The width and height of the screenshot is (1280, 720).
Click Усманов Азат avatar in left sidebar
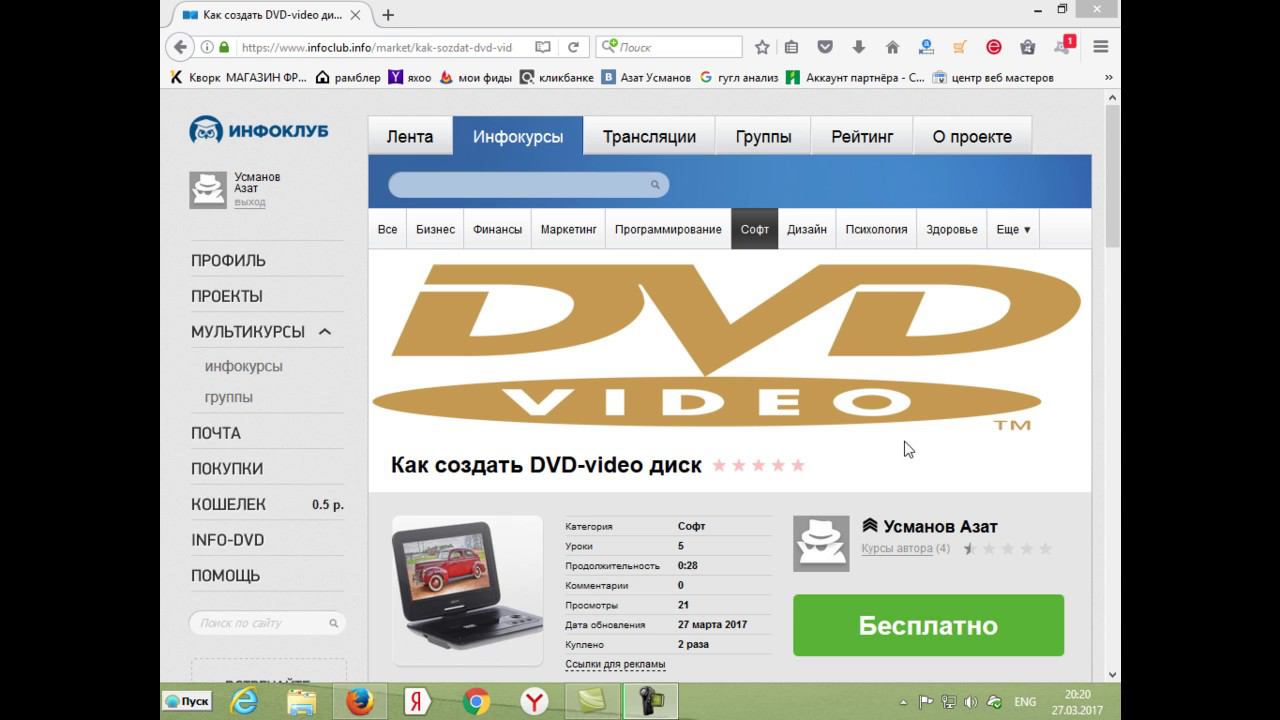pos(208,190)
